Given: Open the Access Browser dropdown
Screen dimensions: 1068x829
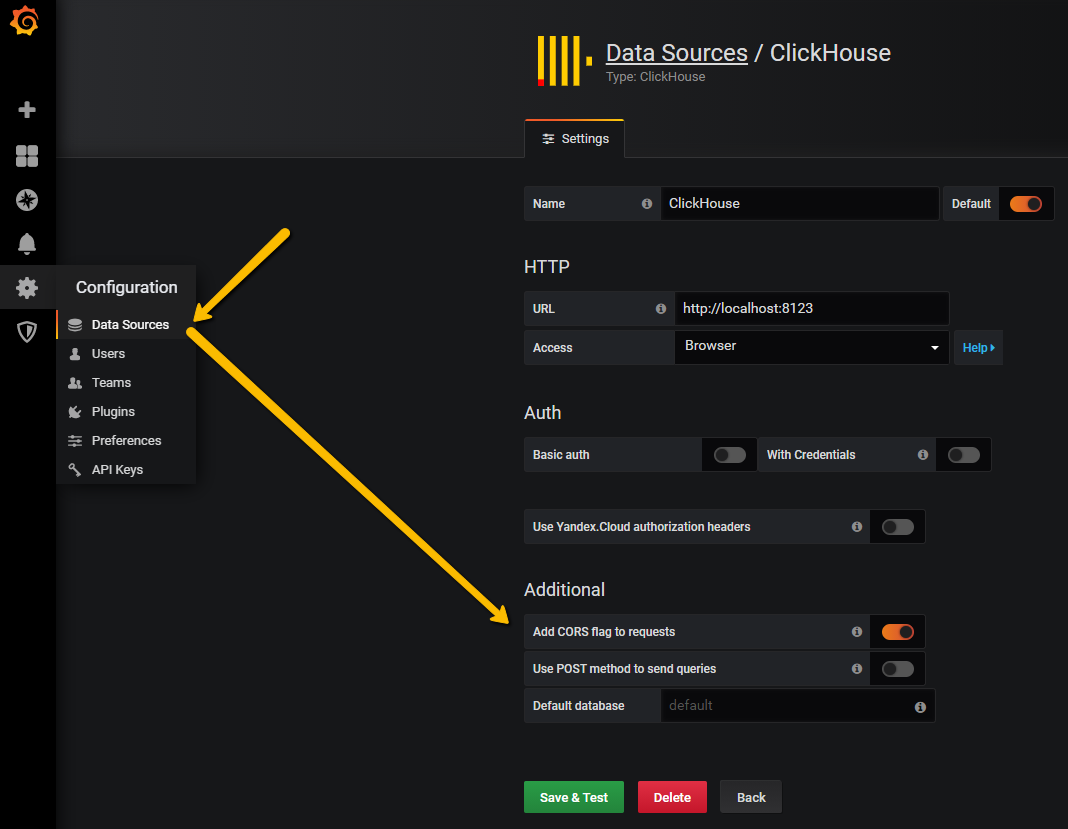Looking at the screenshot, I should (x=811, y=347).
